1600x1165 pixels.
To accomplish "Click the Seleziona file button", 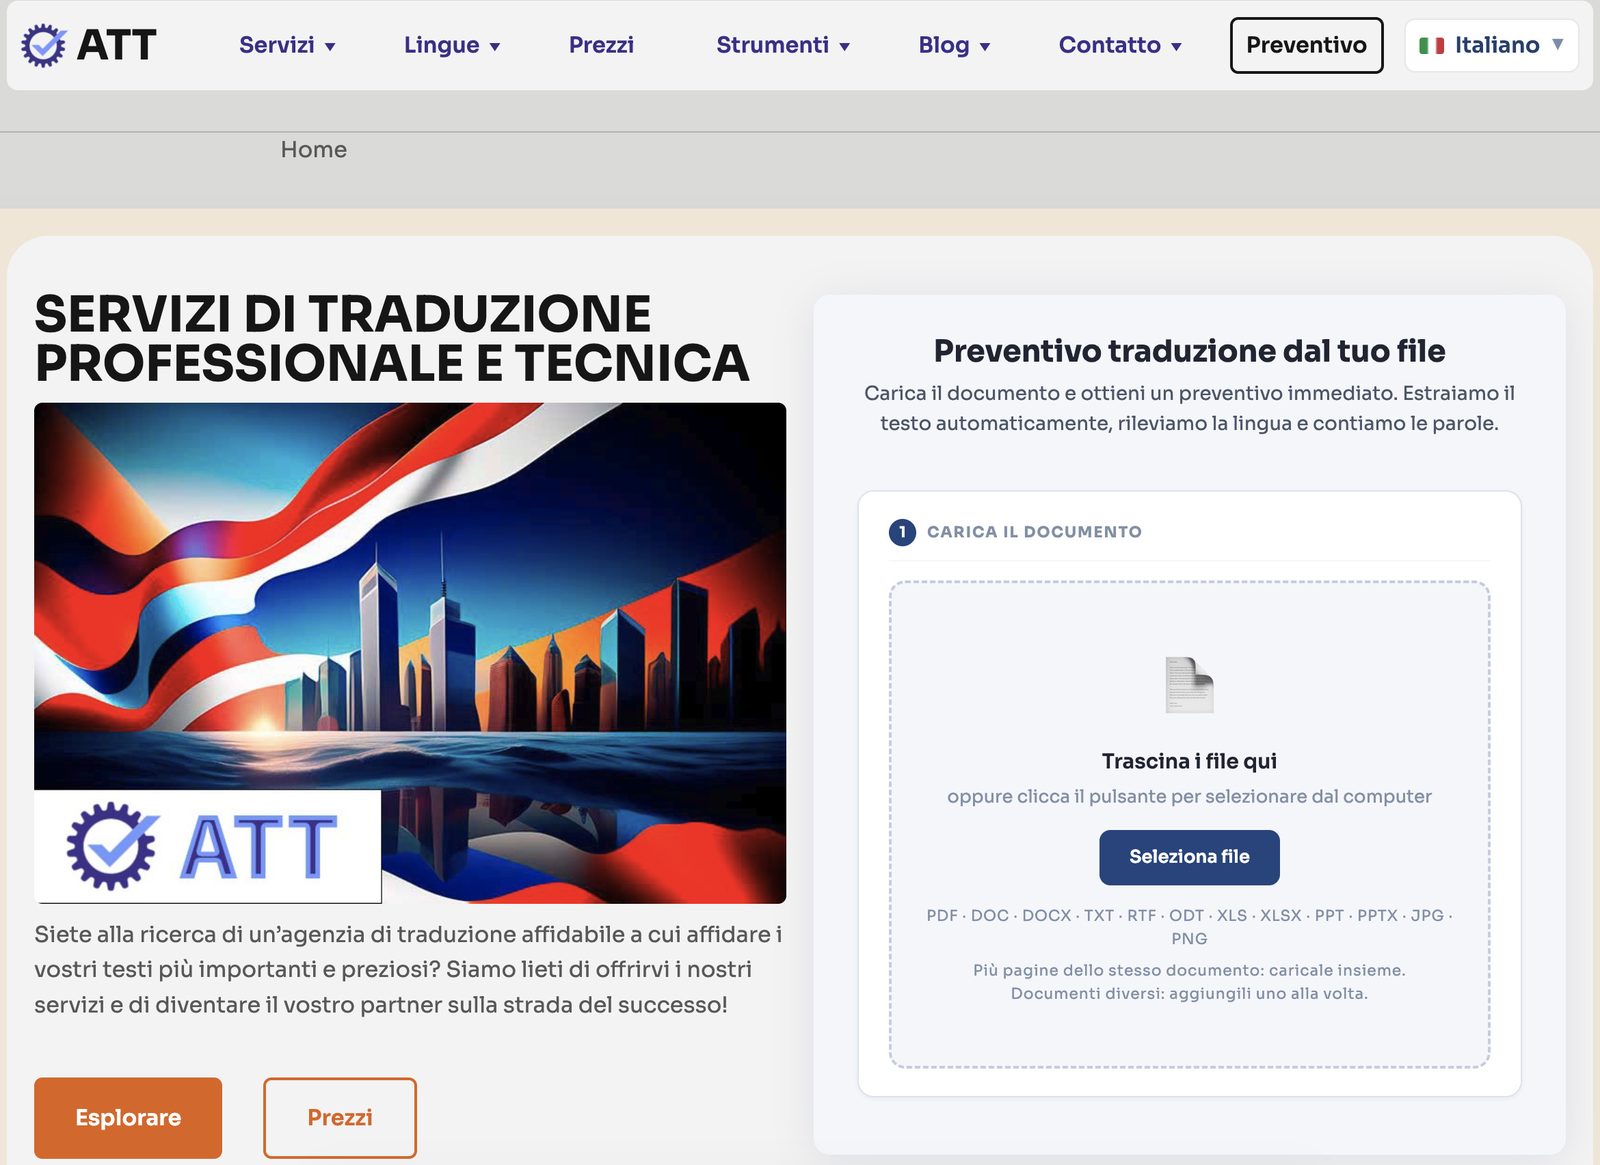I will click(x=1189, y=857).
